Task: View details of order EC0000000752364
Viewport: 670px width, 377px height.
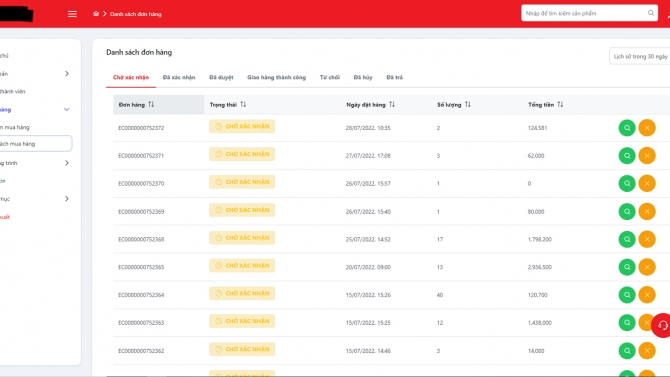Action: (x=627, y=295)
